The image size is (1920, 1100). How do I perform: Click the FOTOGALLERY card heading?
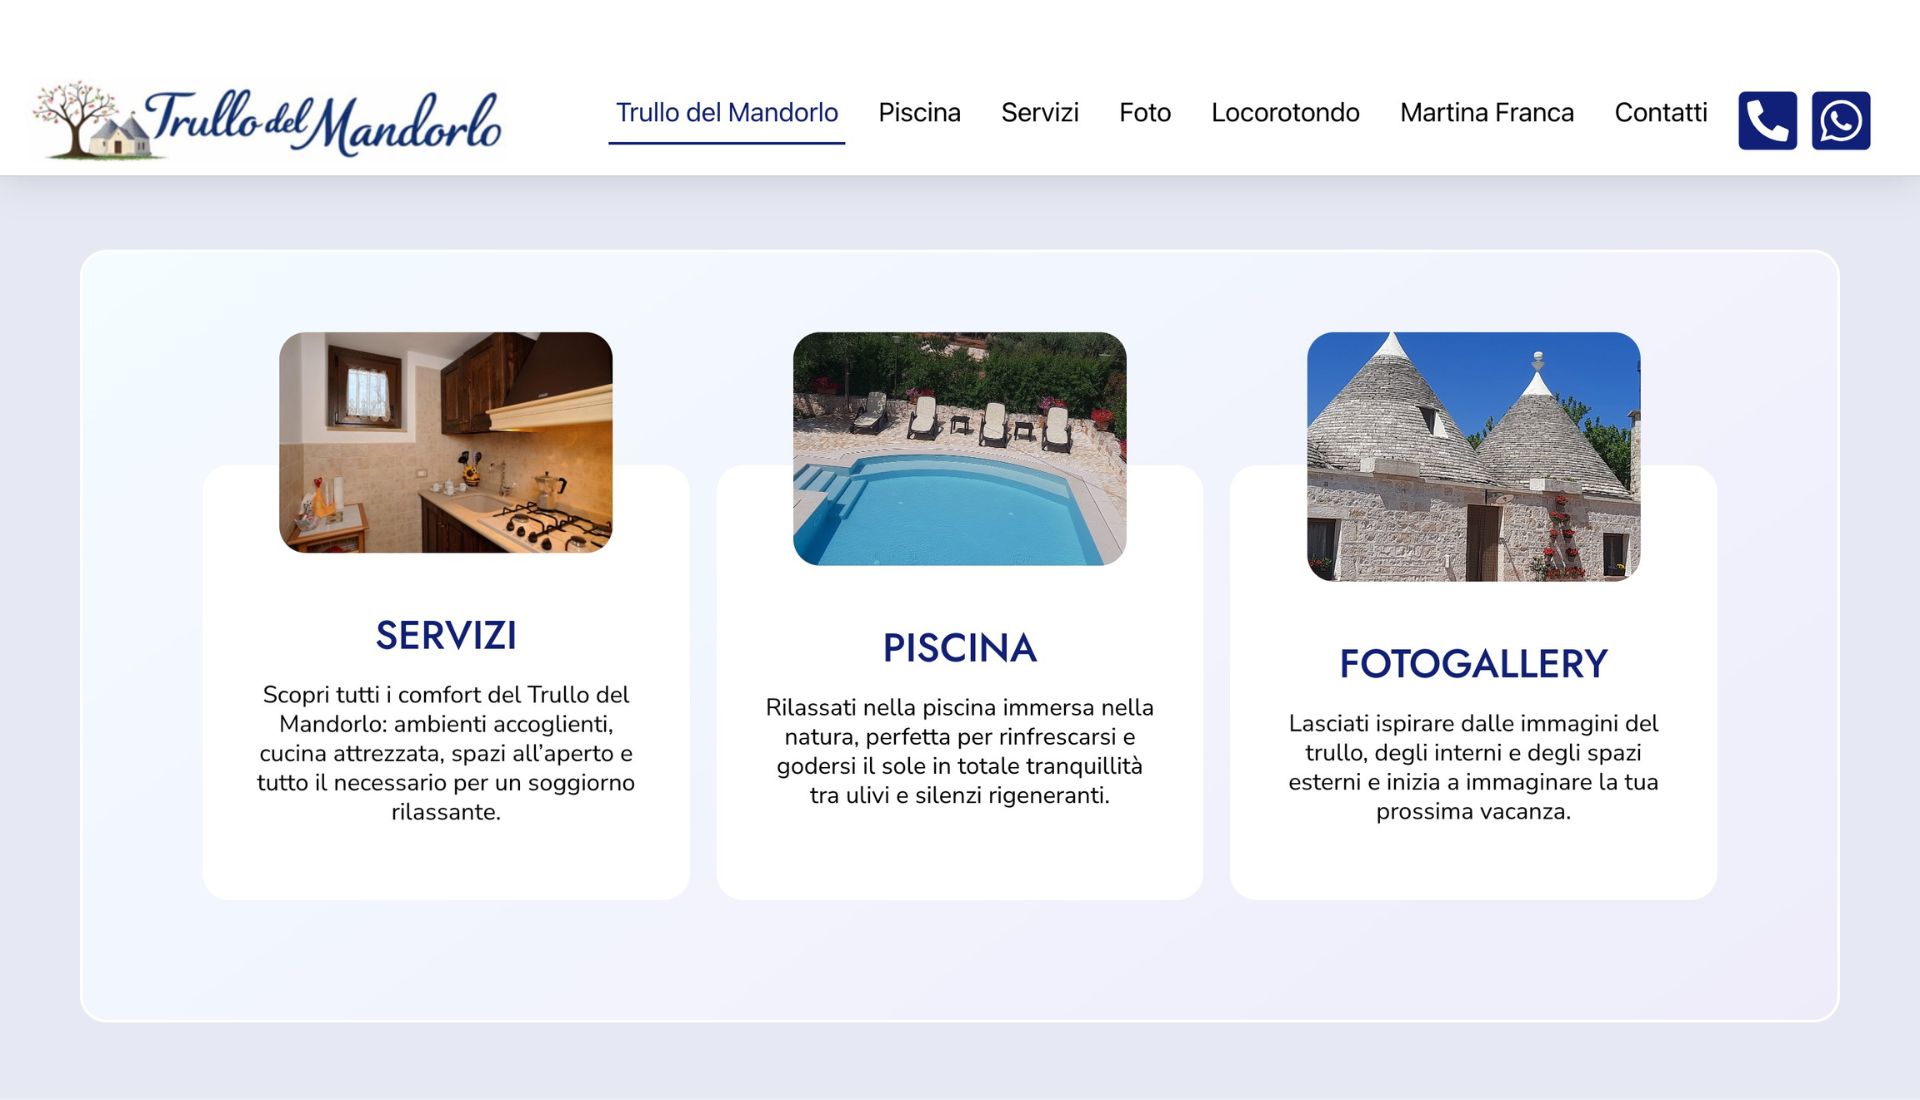click(x=1473, y=664)
